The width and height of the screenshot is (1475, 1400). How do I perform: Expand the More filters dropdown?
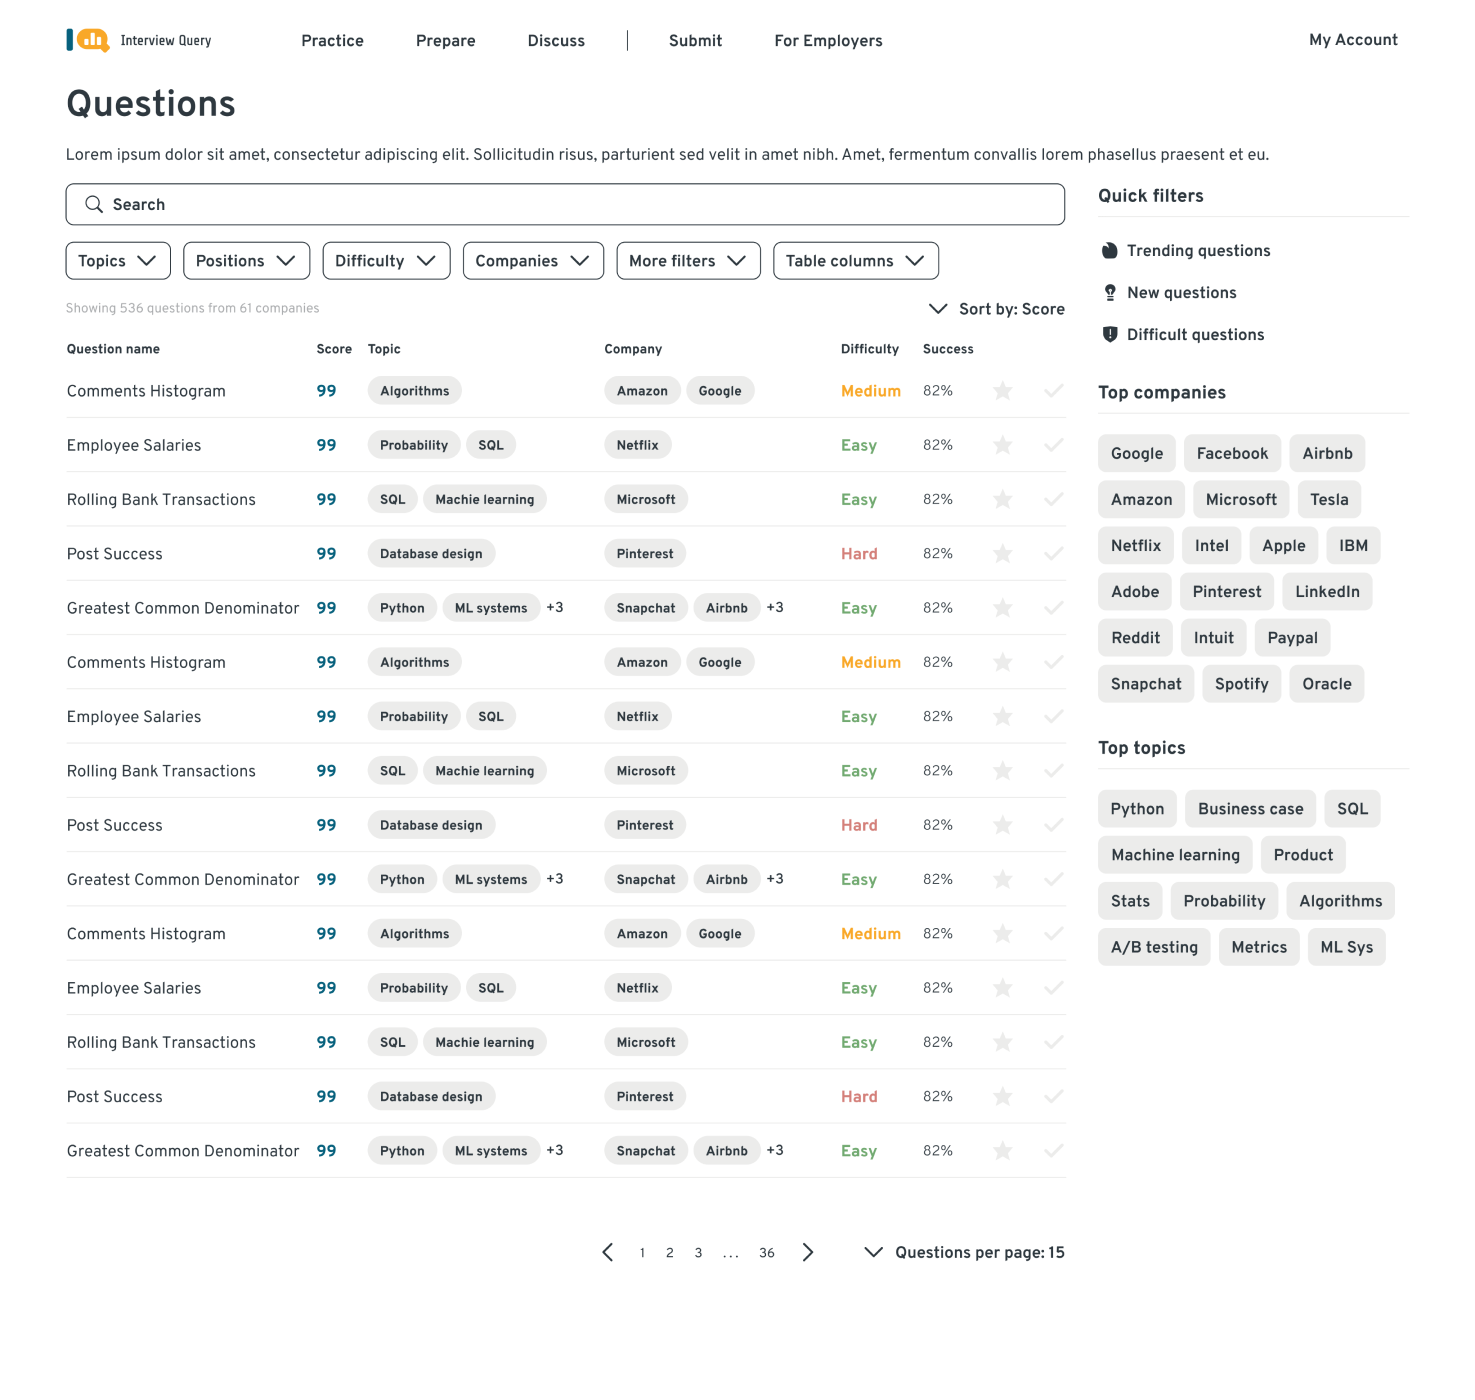[688, 261]
